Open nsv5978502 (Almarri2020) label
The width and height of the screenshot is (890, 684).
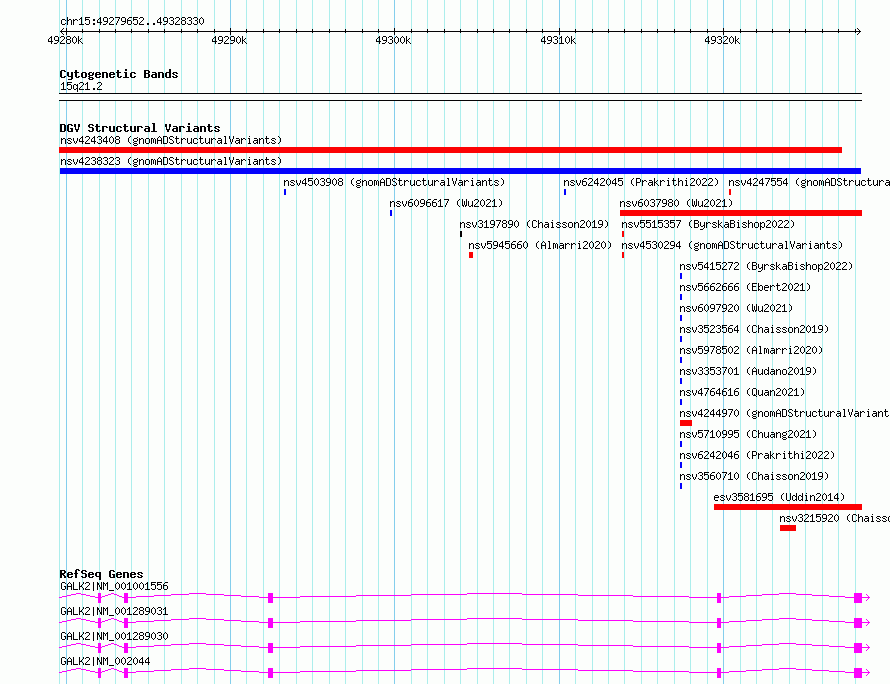(751, 350)
